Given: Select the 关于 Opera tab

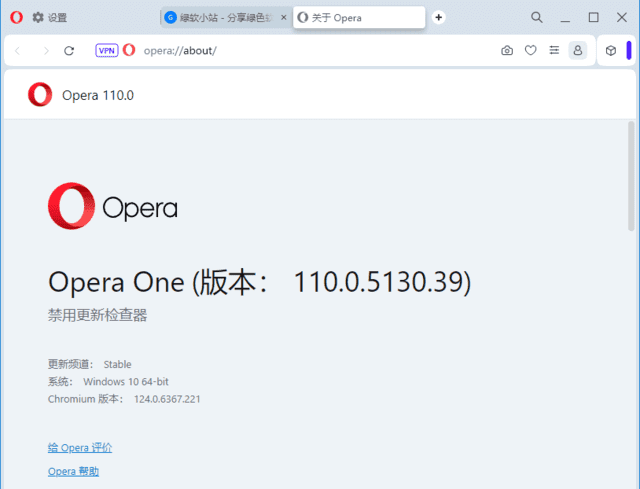Looking at the screenshot, I should 359,18.
